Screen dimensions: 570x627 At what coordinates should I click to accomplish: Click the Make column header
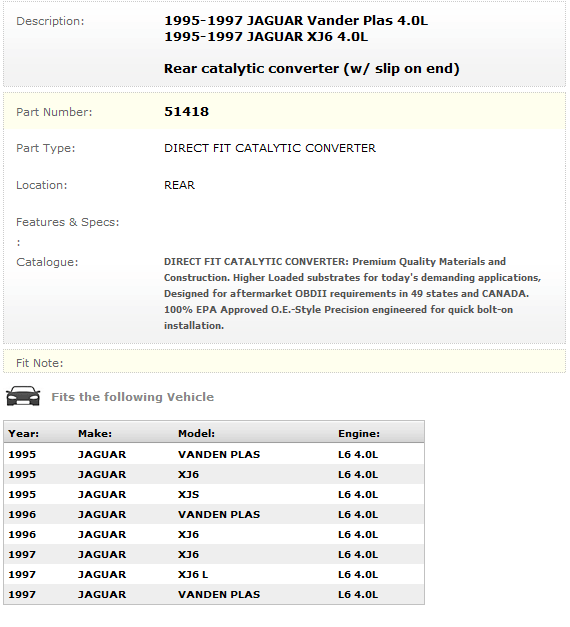coord(95,433)
